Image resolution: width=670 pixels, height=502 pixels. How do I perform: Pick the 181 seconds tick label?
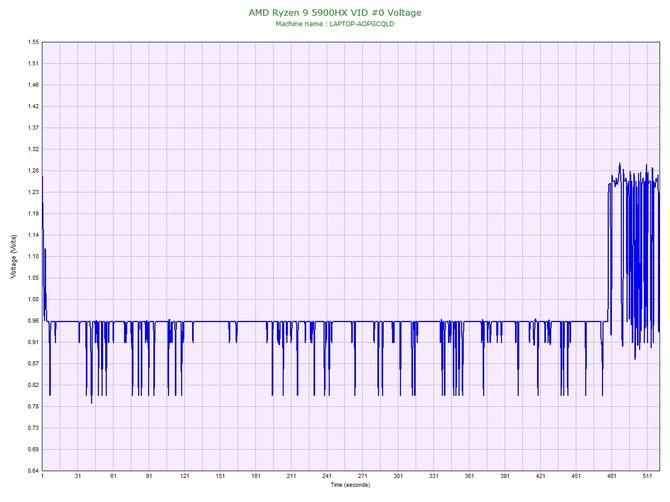(x=256, y=476)
